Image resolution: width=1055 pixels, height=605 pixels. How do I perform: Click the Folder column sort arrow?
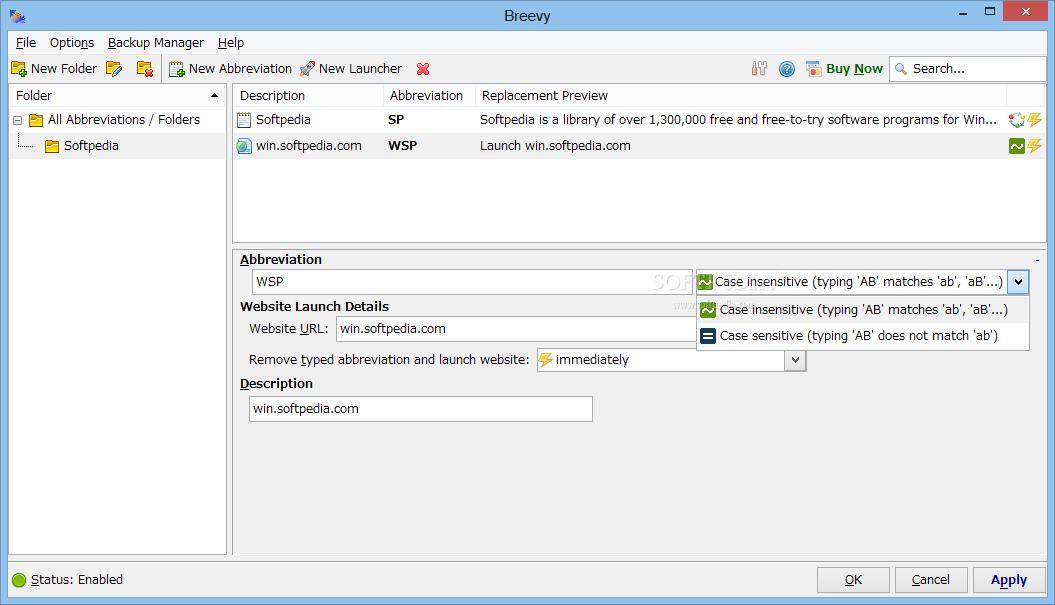coord(214,96)
